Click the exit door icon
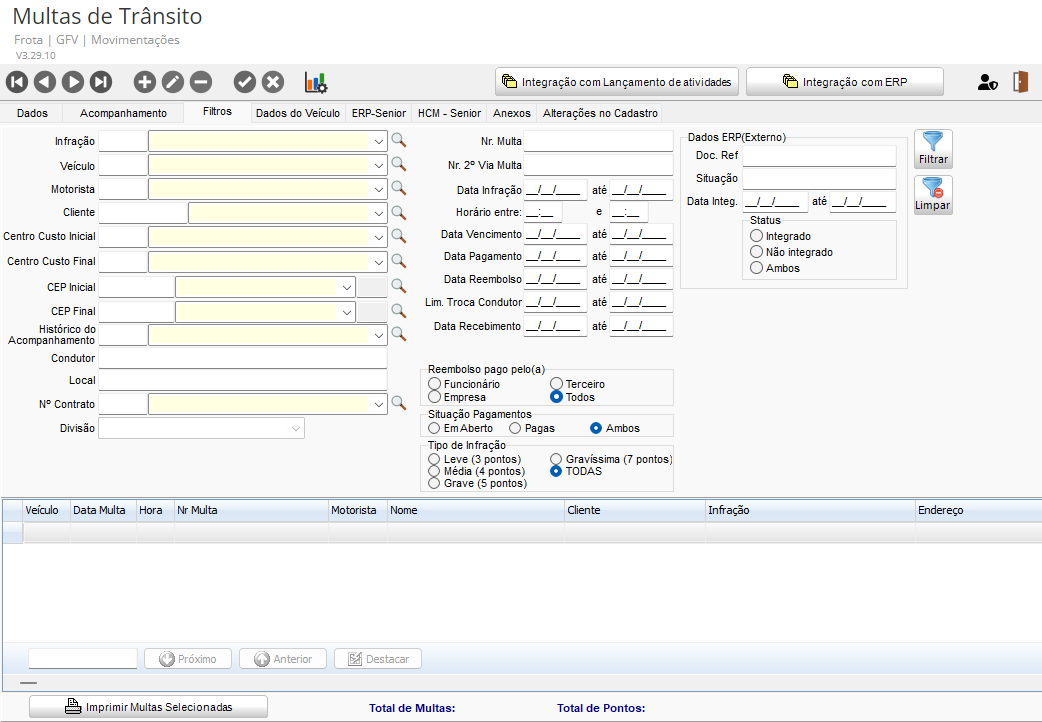The height and width of the screenshot is (722, 1042). click(1020, 82)
